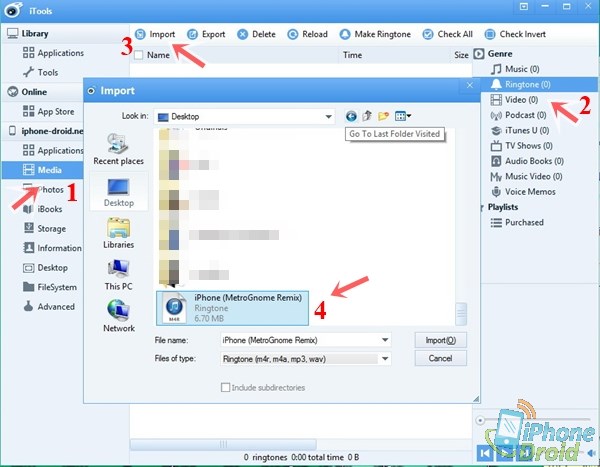Select iPhone (MetroGnome Remix) ringtone file
Viewport: 600px width, 467px height.
(x=232, y=308)
